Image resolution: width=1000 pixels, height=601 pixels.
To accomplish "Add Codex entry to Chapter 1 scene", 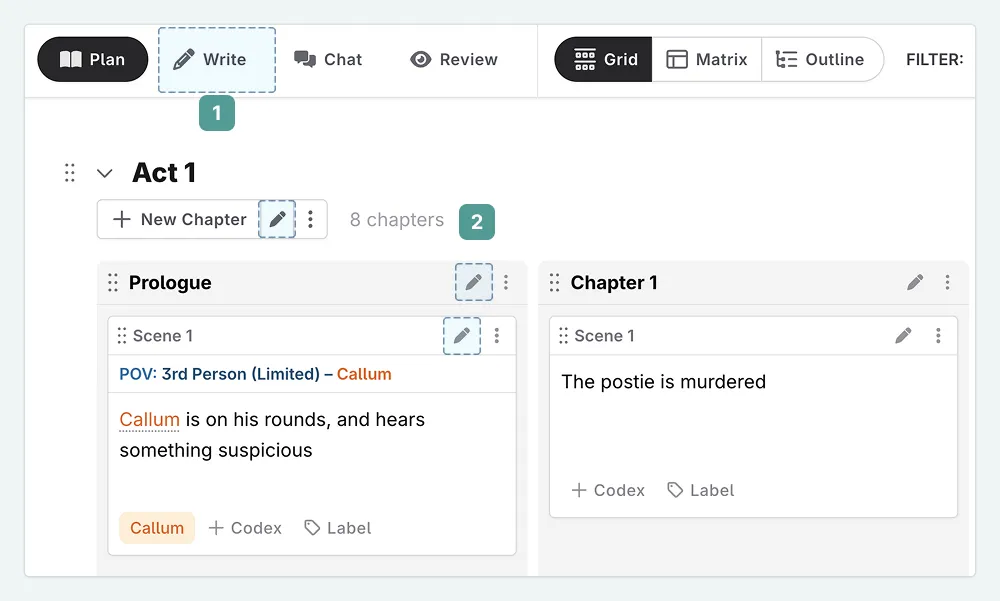I will pyautogui.click(x=608, y=490).
